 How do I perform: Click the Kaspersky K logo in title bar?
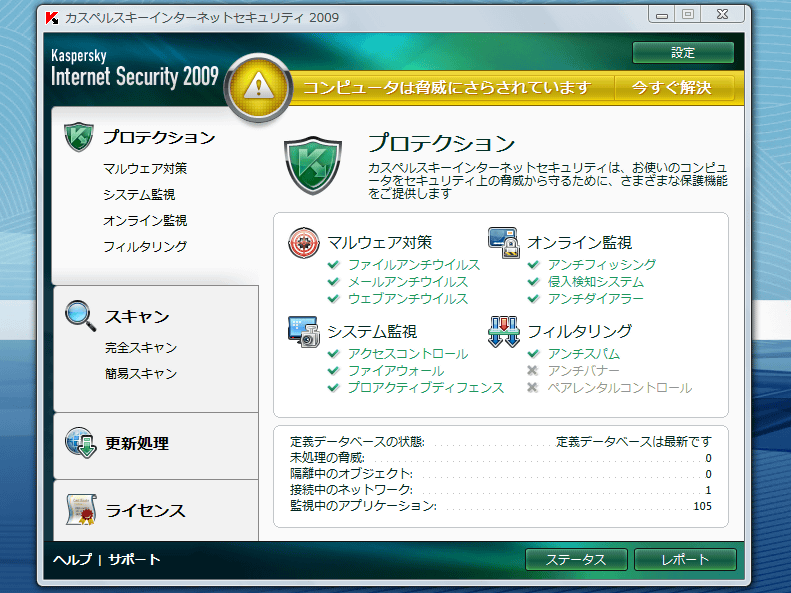(52, 18)
